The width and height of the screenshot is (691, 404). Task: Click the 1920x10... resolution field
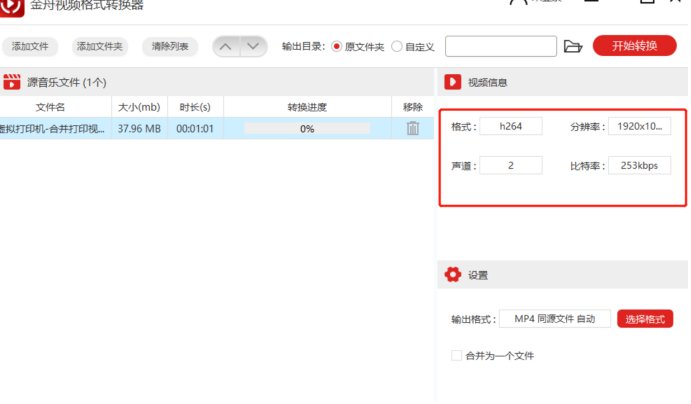639,126
